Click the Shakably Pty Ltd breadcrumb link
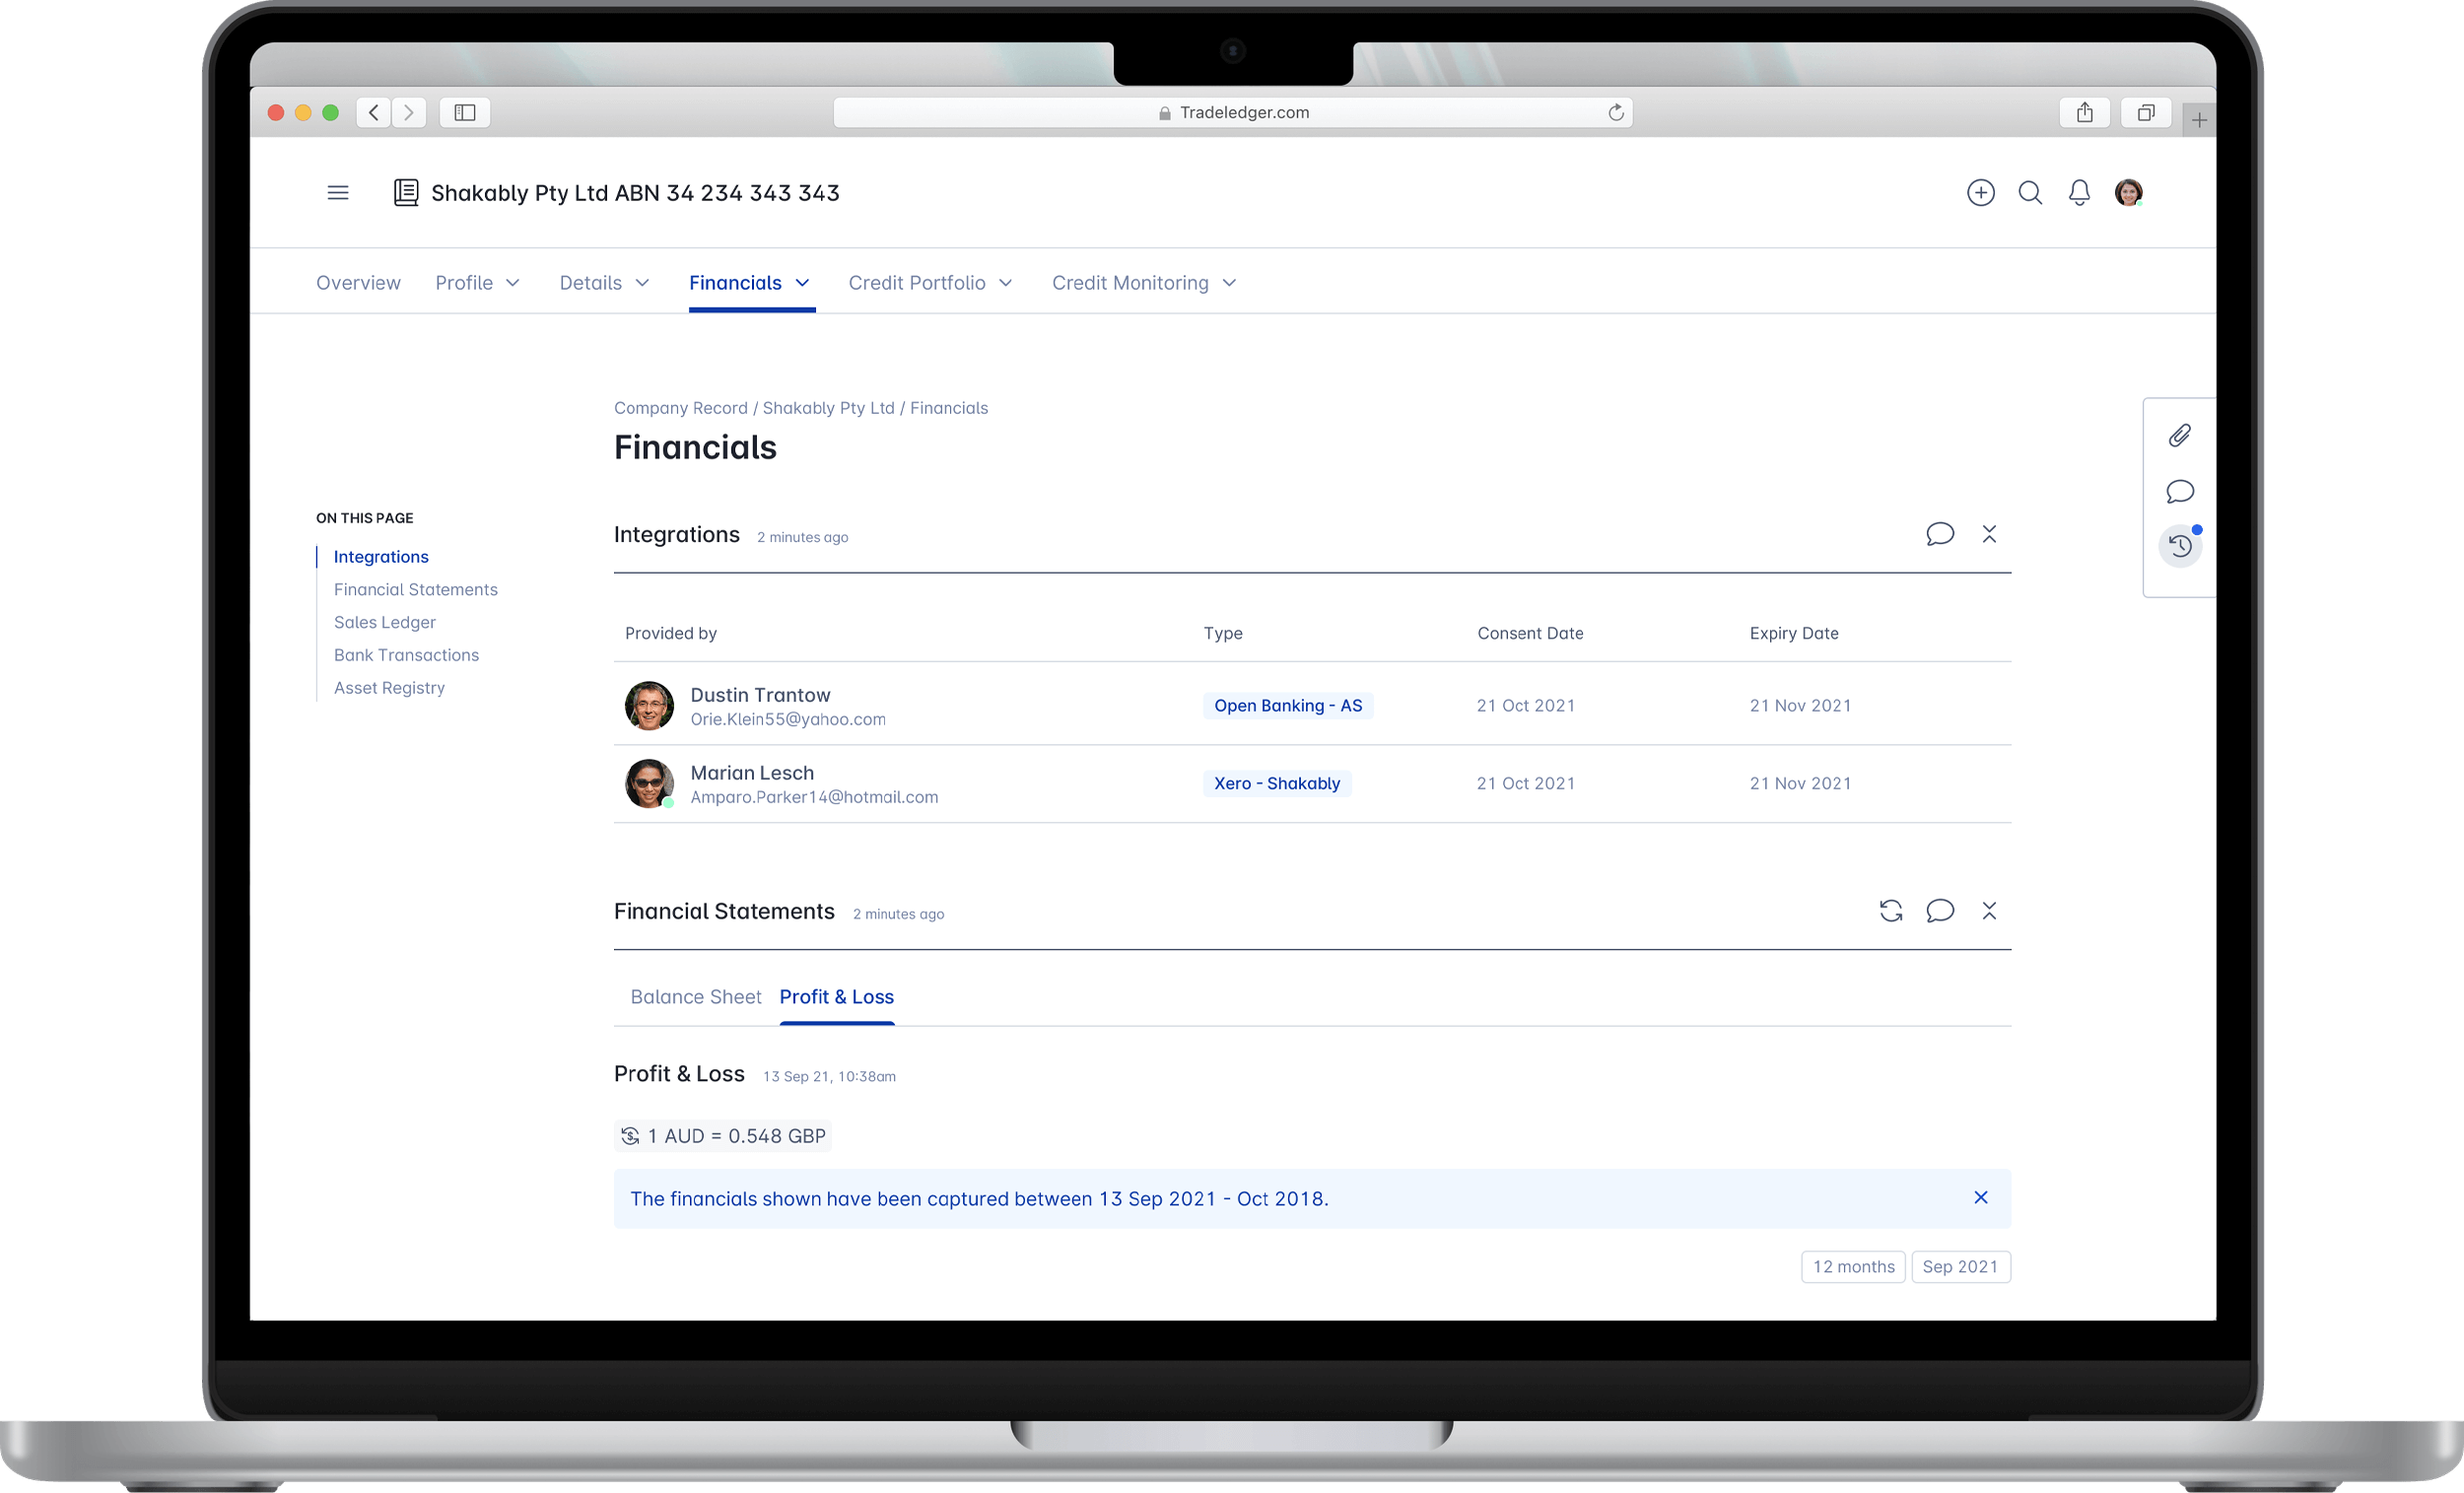This screenshot has width=2464, height=1493. (x=828, y=408)
